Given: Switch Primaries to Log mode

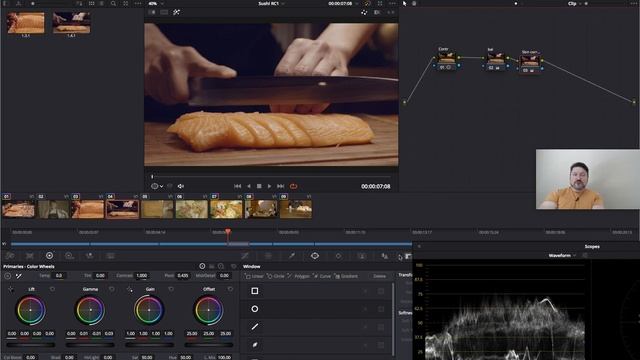Looking at the screenshot, I should pos(221,267).
